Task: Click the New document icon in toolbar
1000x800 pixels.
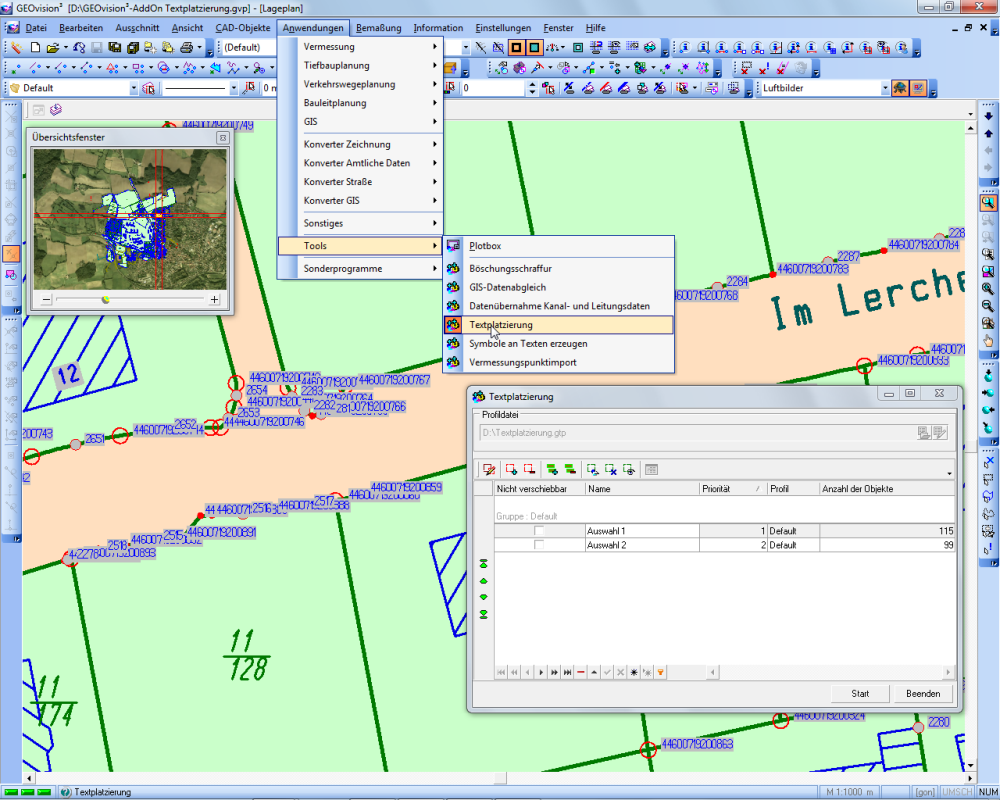Action: click(x=36, y=47)
